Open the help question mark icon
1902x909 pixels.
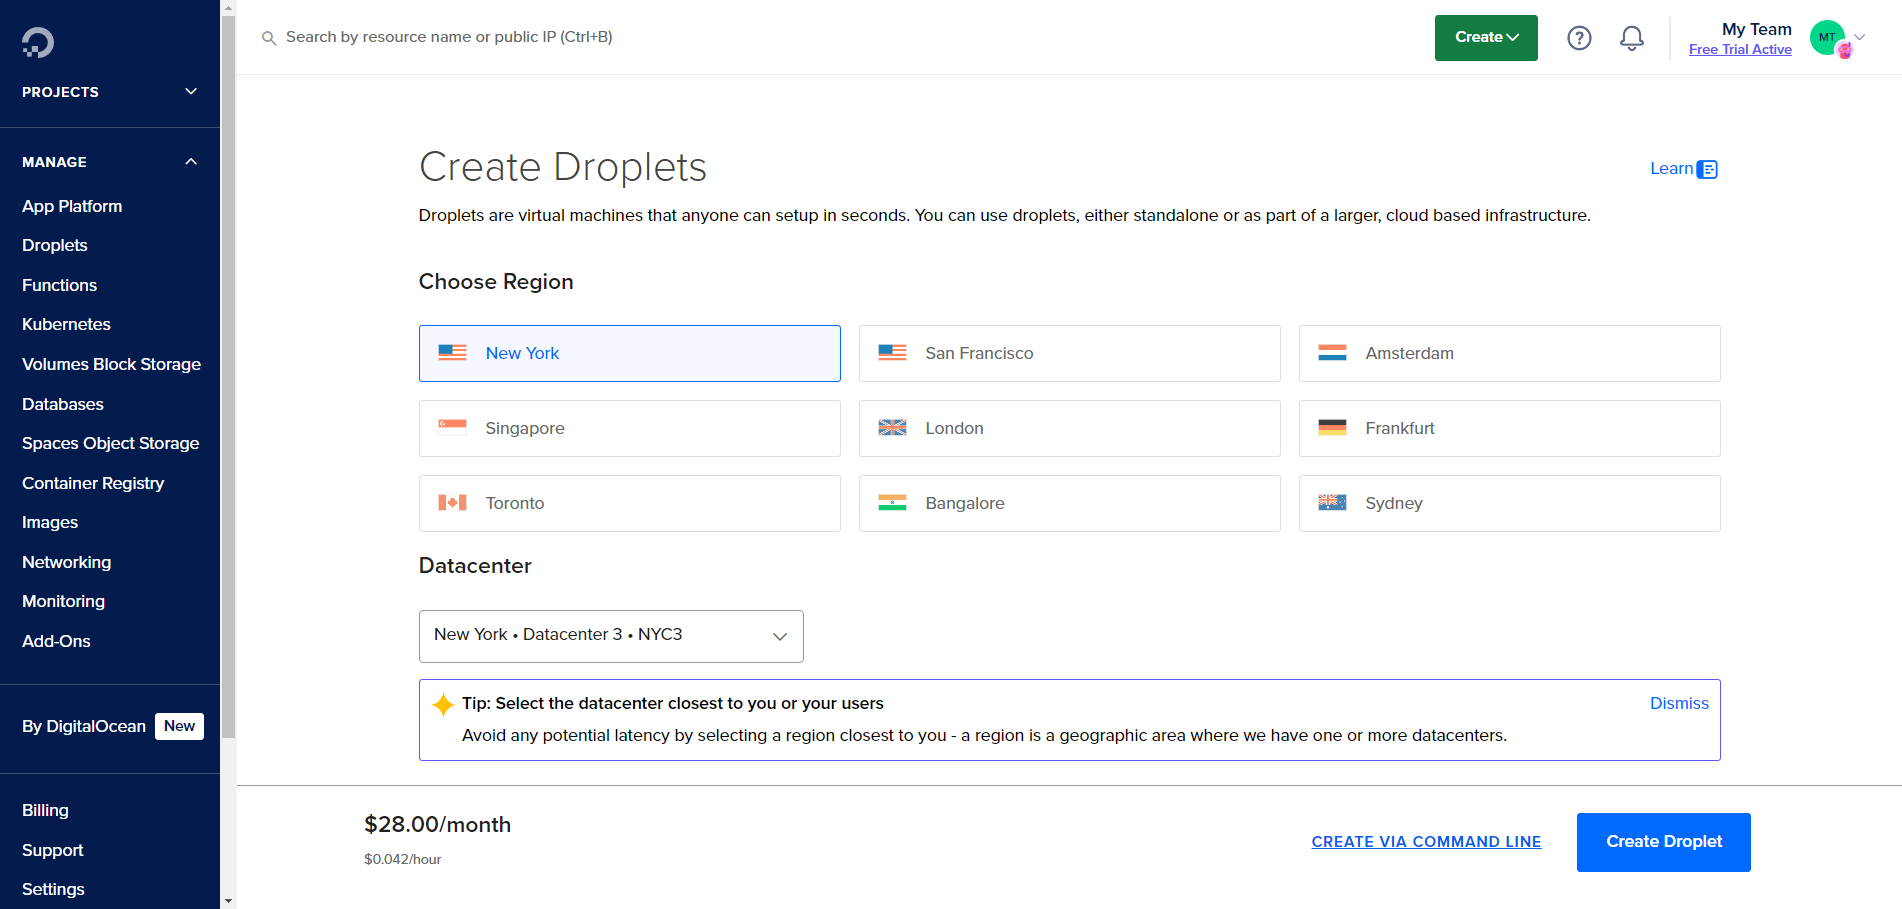coord(1579,38)
